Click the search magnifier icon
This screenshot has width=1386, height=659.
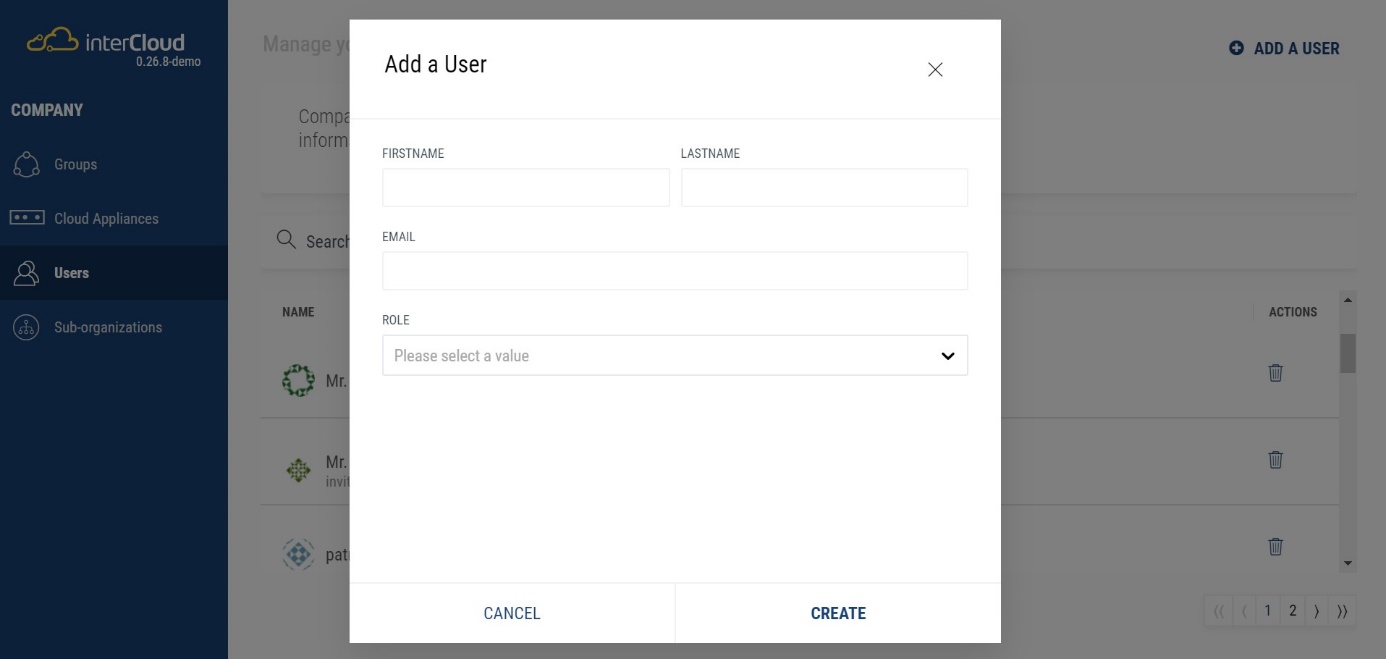[x=286, y=240]
